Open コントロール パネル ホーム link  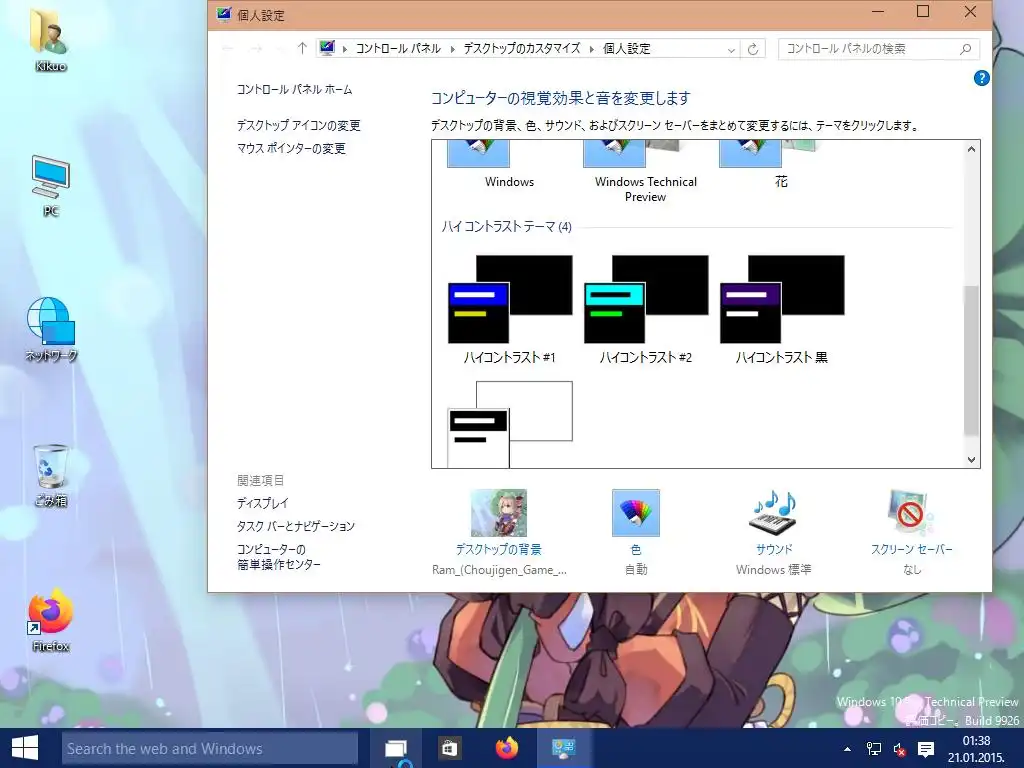(x=294, y=89)
